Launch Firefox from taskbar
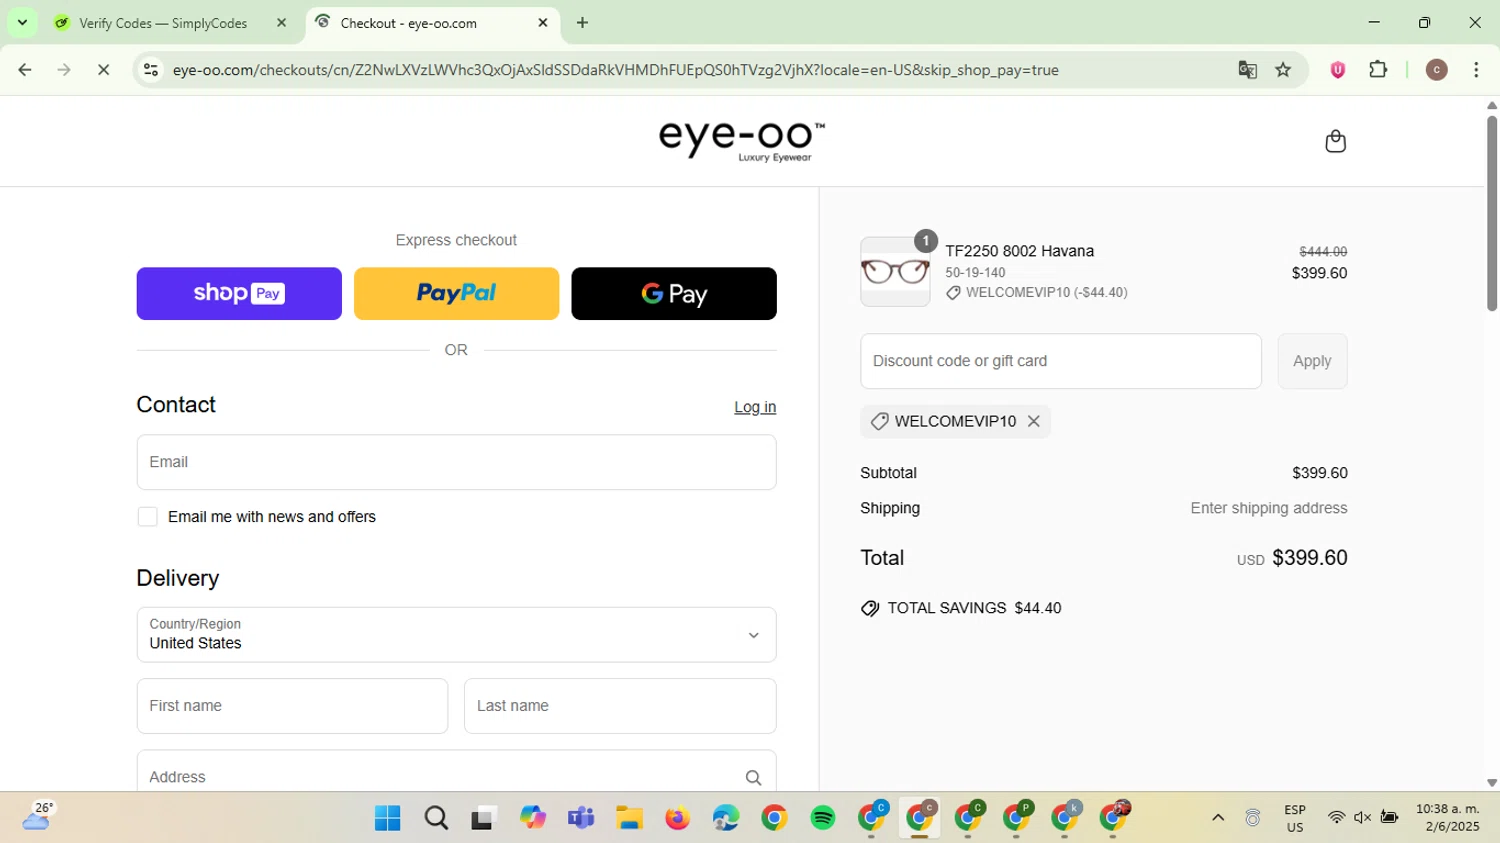This screenshot has height=843, width=1500. [677, 818]
